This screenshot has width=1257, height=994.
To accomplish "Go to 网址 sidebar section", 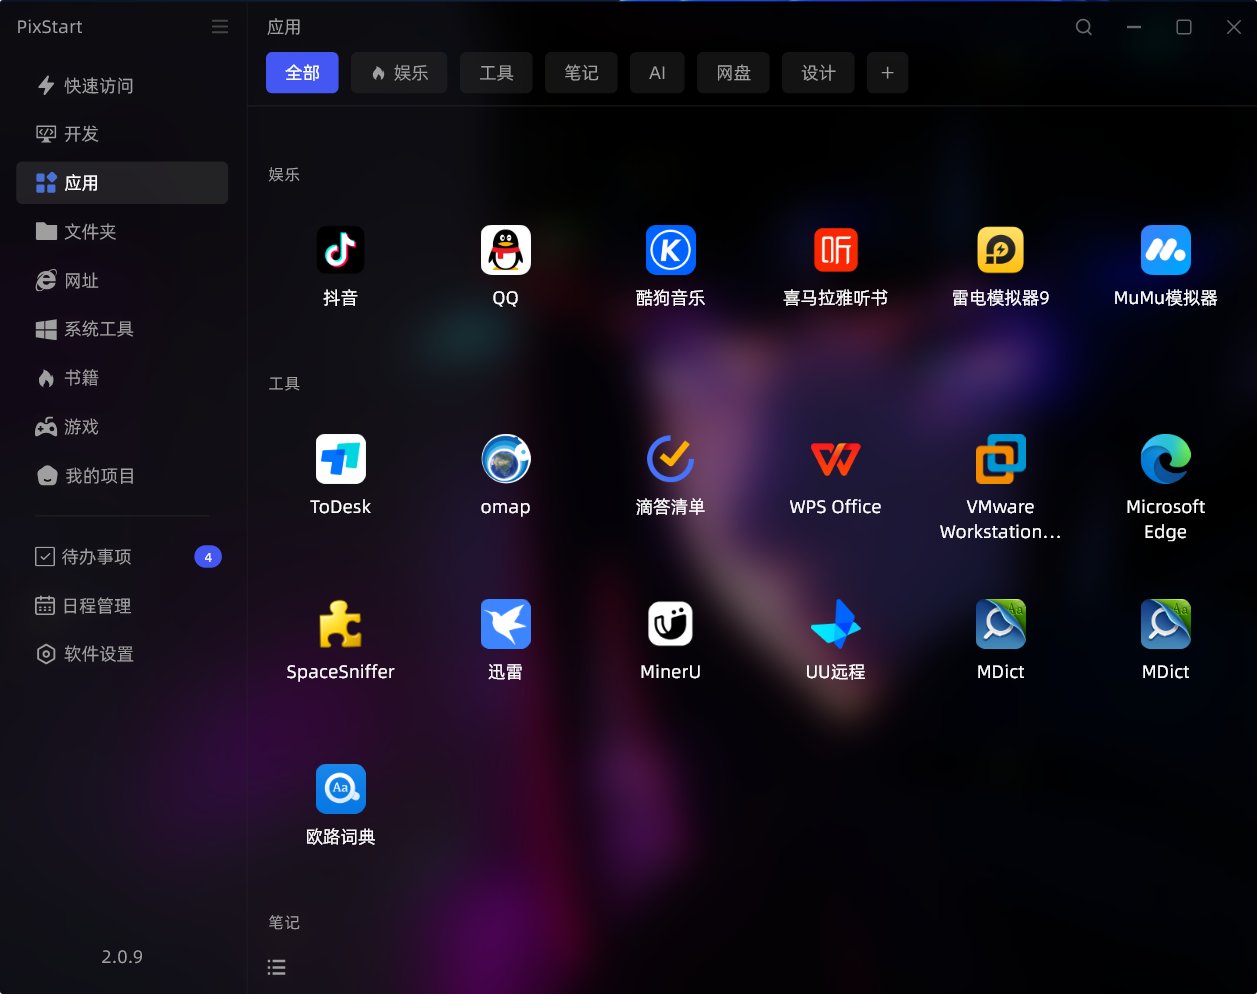I will click(122, 281).
